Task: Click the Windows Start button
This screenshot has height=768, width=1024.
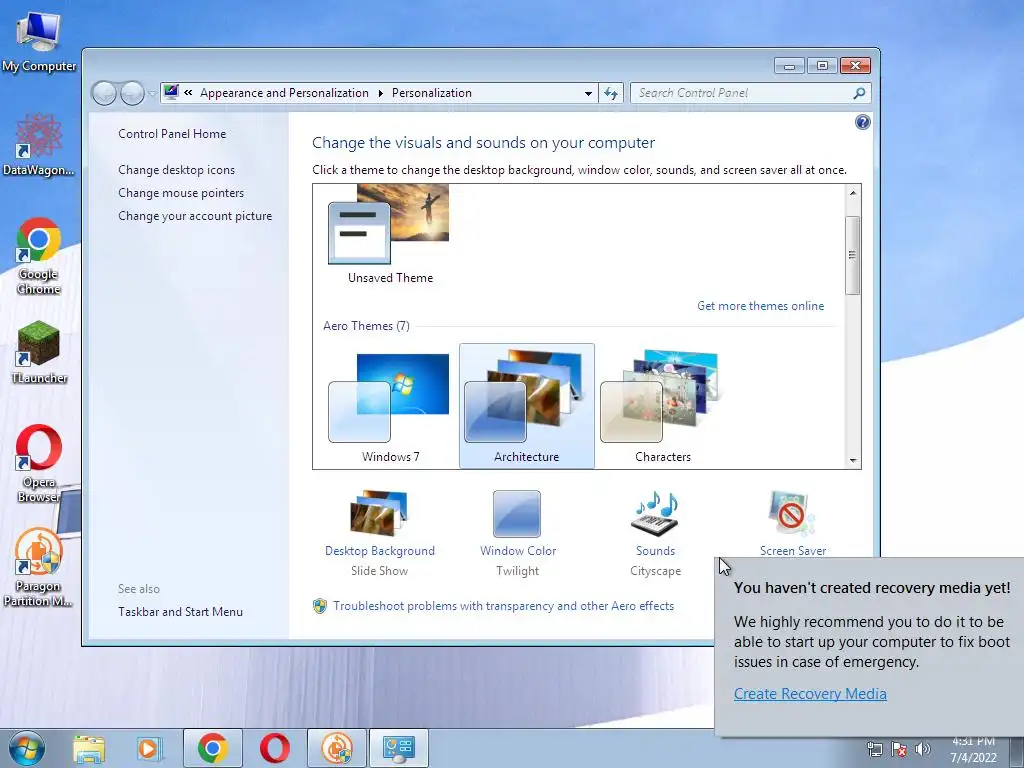Action: [27, 748]
